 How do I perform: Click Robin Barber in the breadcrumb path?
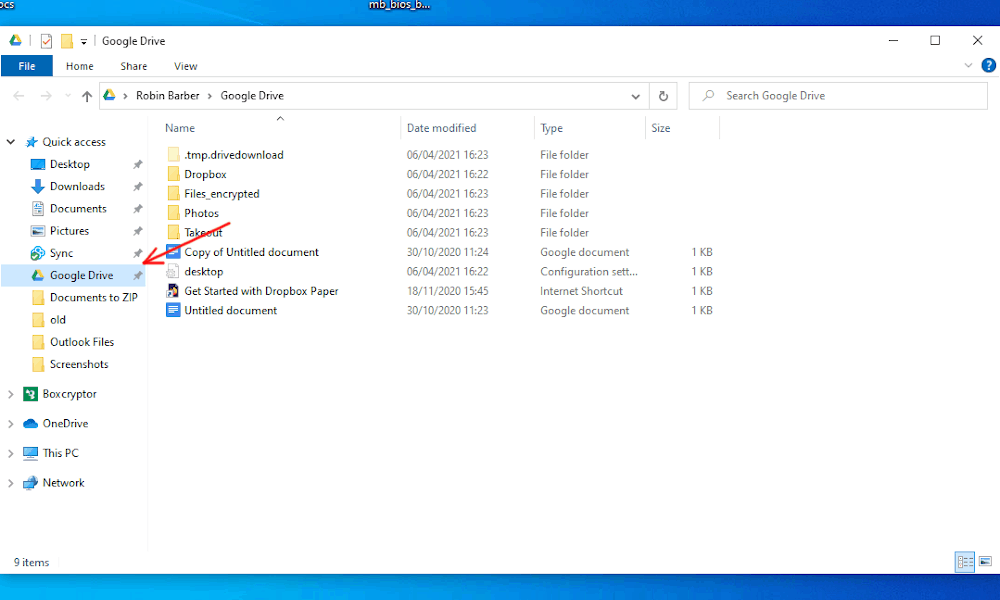coord(167,96)
